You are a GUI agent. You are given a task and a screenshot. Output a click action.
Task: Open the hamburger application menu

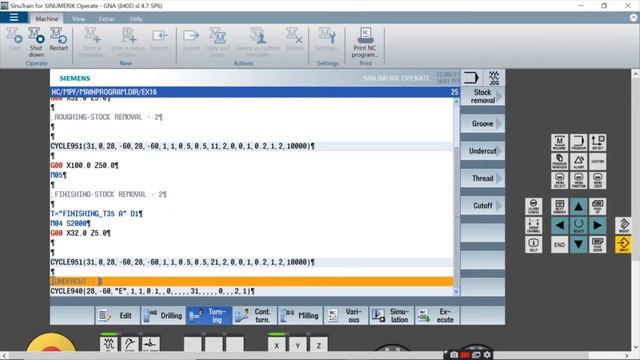[x=14, y=18]
